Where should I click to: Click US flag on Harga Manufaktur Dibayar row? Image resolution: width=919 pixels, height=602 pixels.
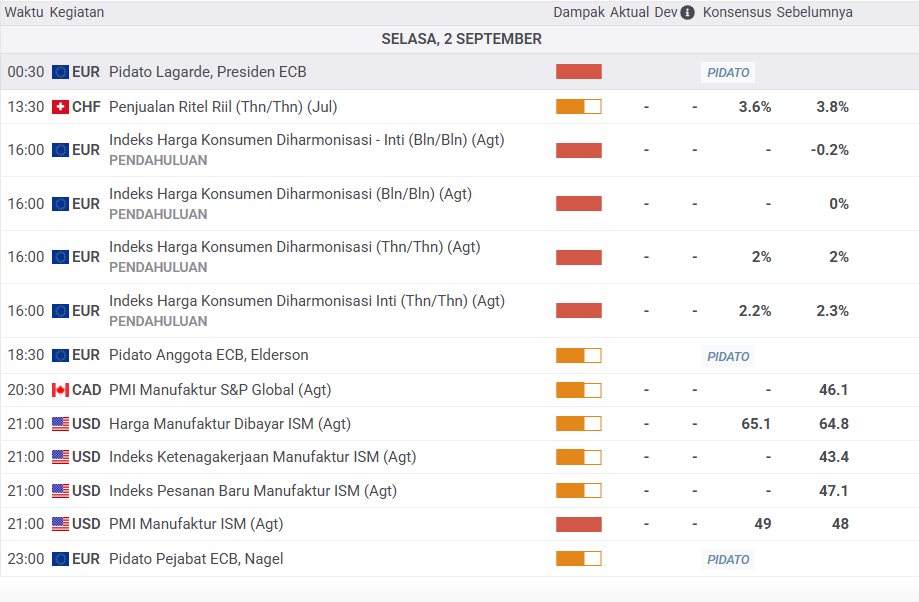coord(60,424)
